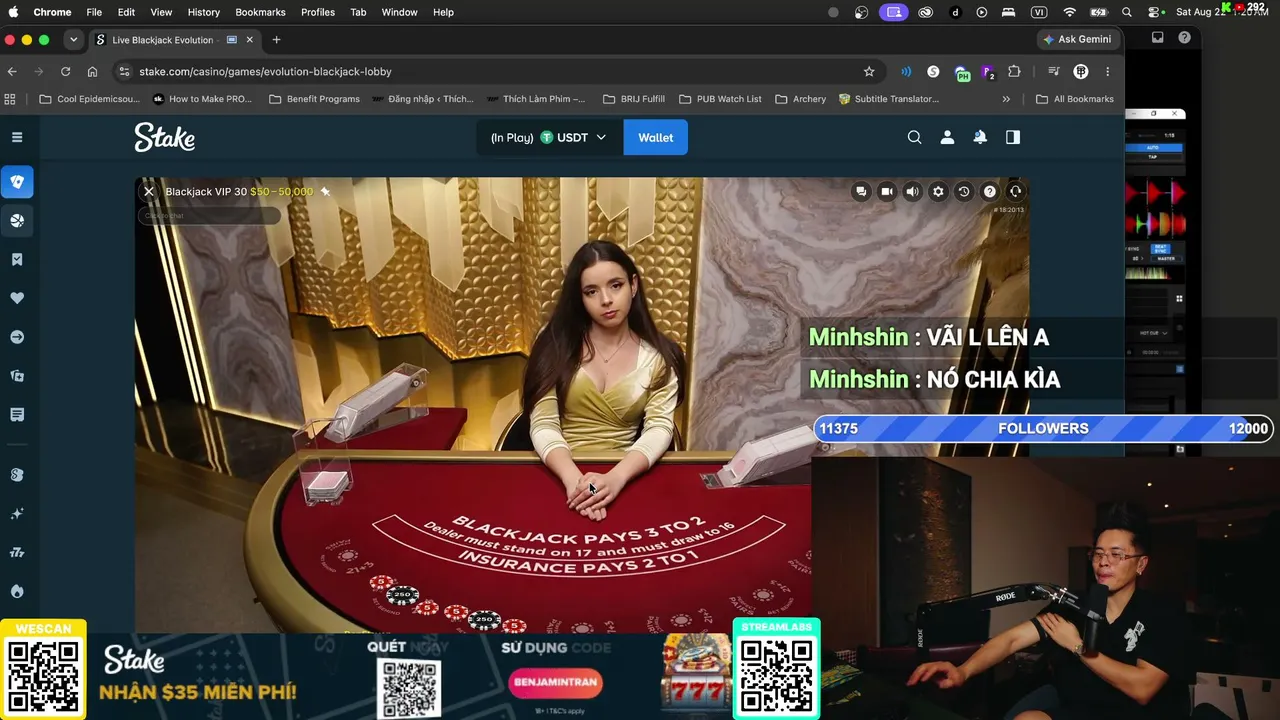Open the File menu
This screenshot has height=720, width=1280.
(94, 12)
